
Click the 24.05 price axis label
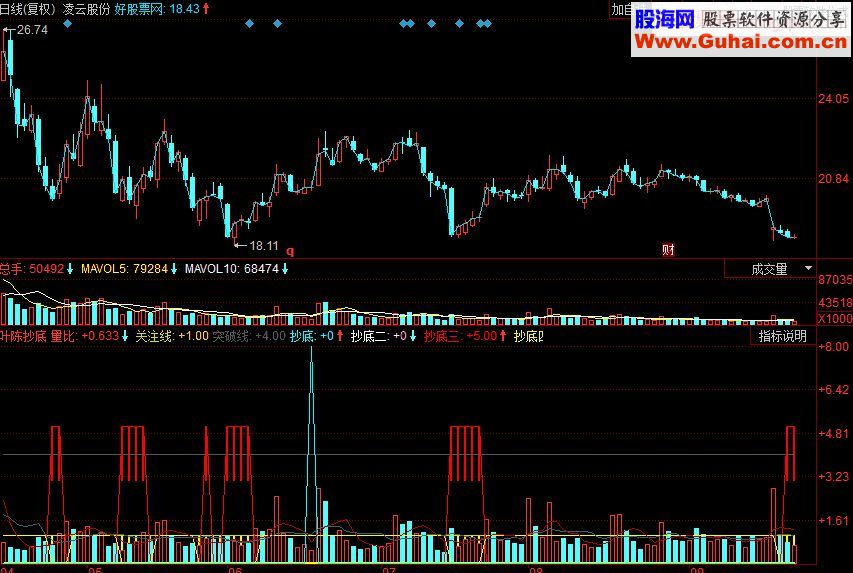pos(833,99)
